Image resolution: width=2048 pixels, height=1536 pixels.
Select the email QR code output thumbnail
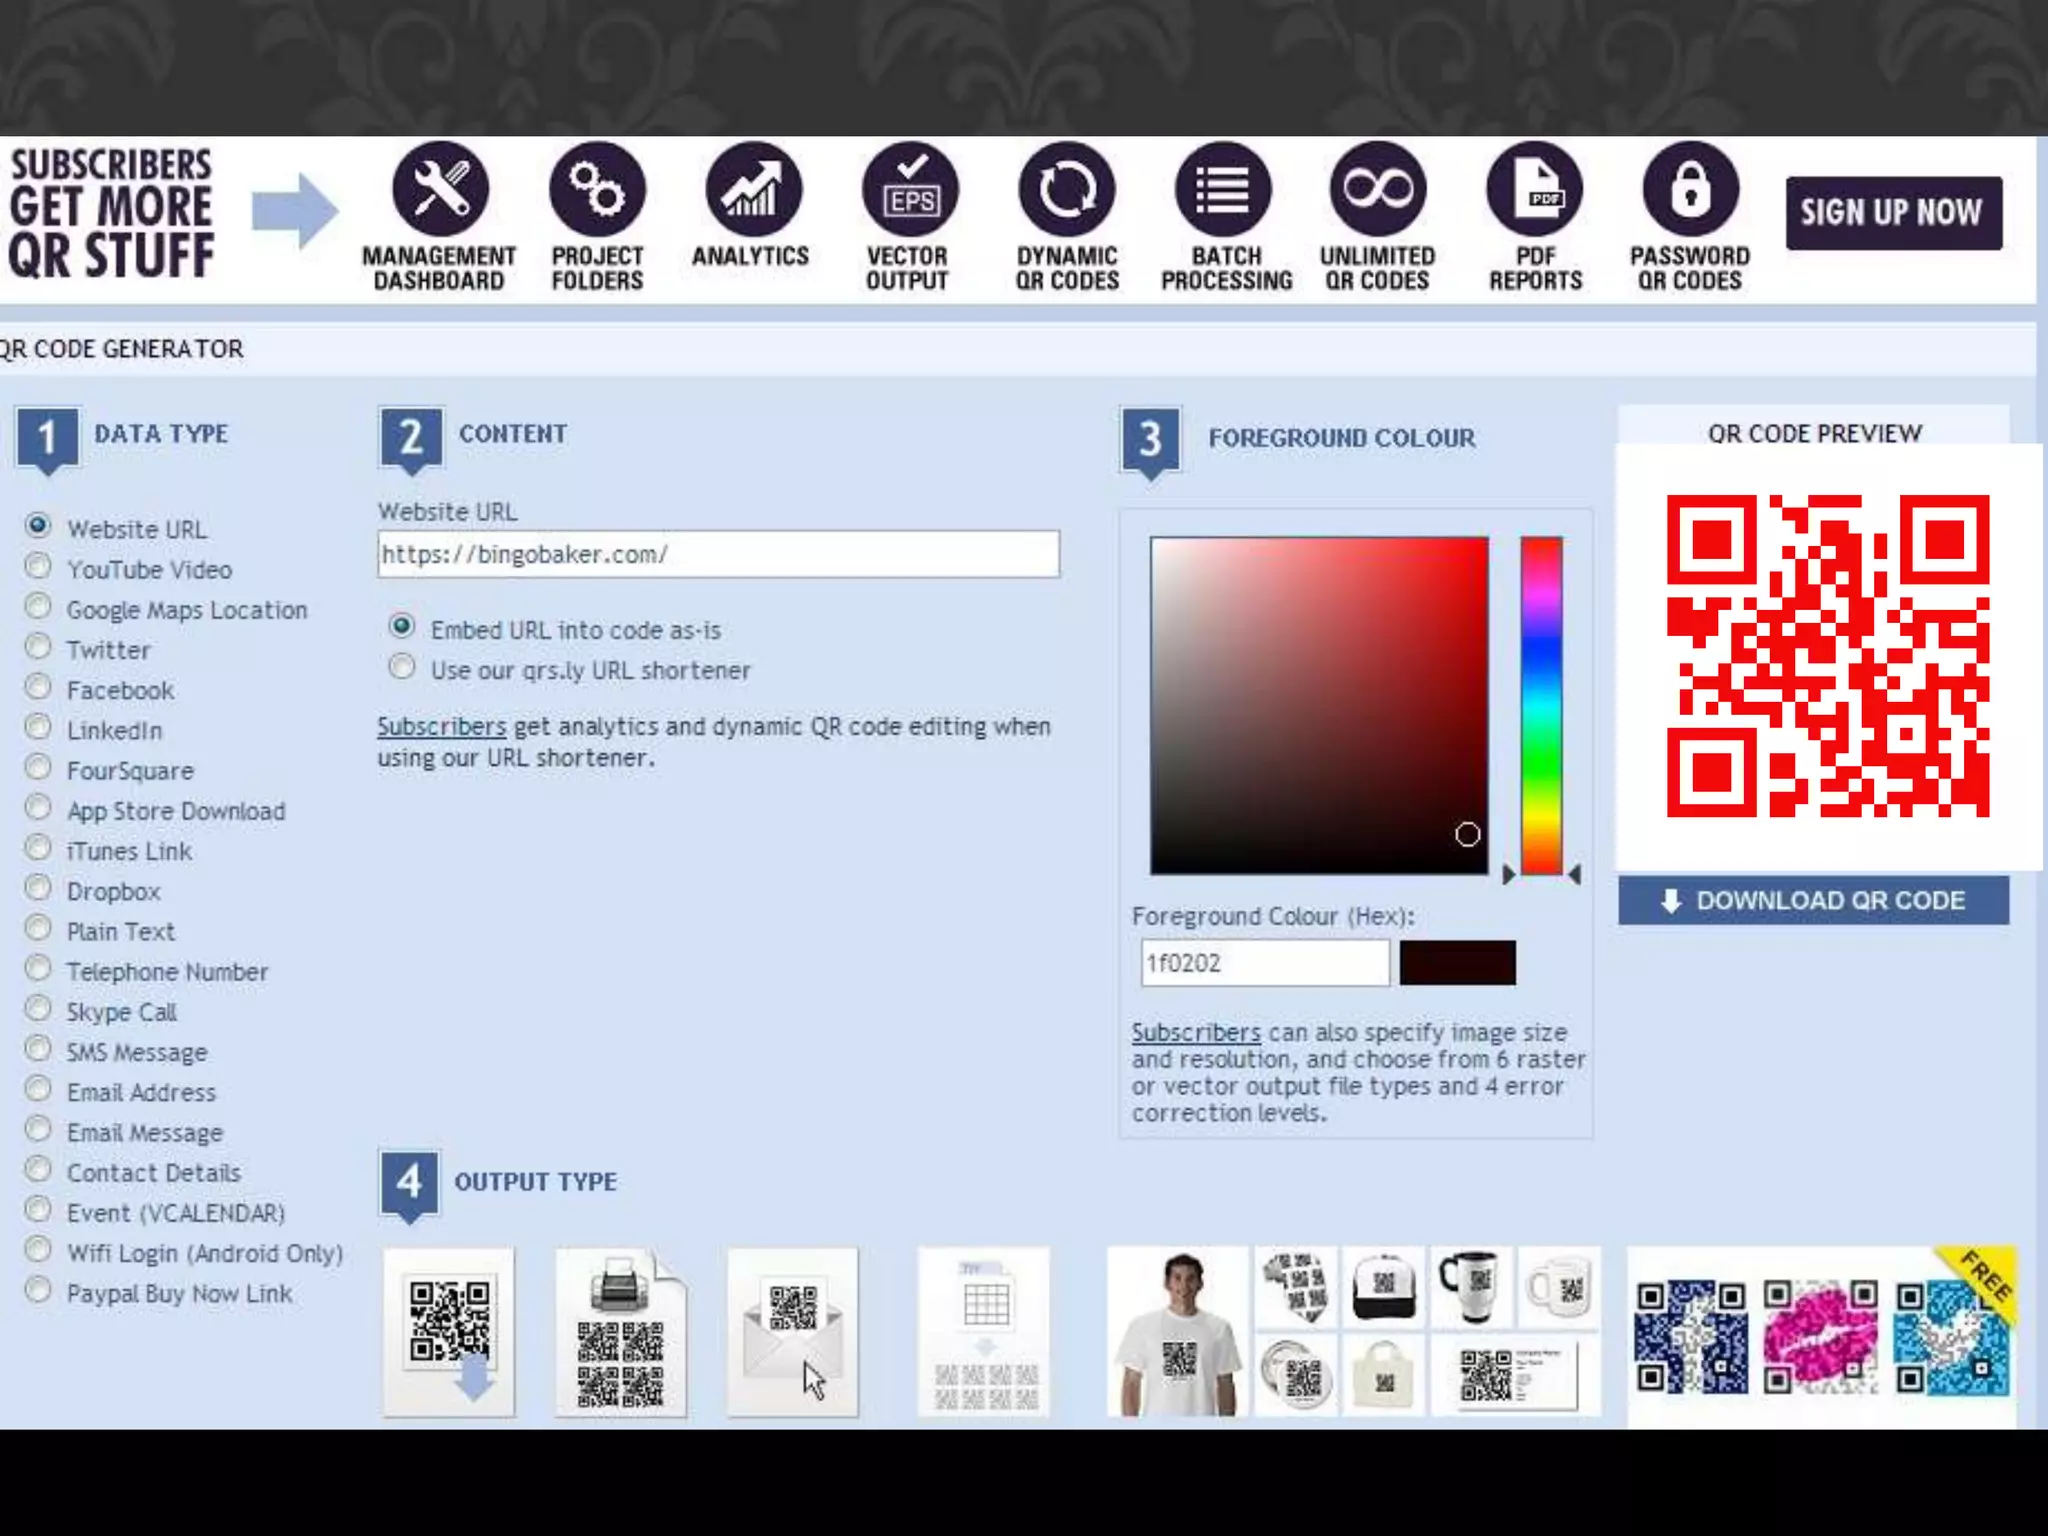tap(792, 1332)
